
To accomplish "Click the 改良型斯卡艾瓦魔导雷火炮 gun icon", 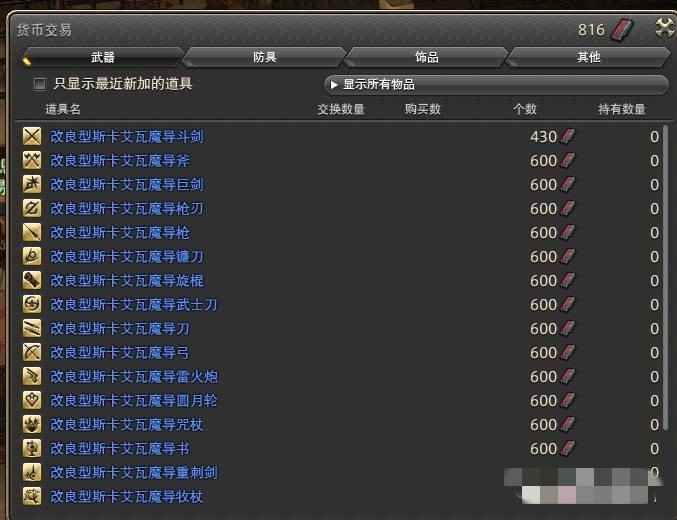I will click(x=32, y=377).
